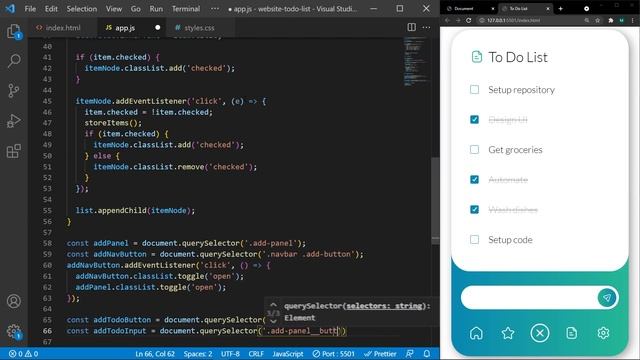Check the Setup repository checkbox
This screenshot has height=360, width=640.
point(474,89)
